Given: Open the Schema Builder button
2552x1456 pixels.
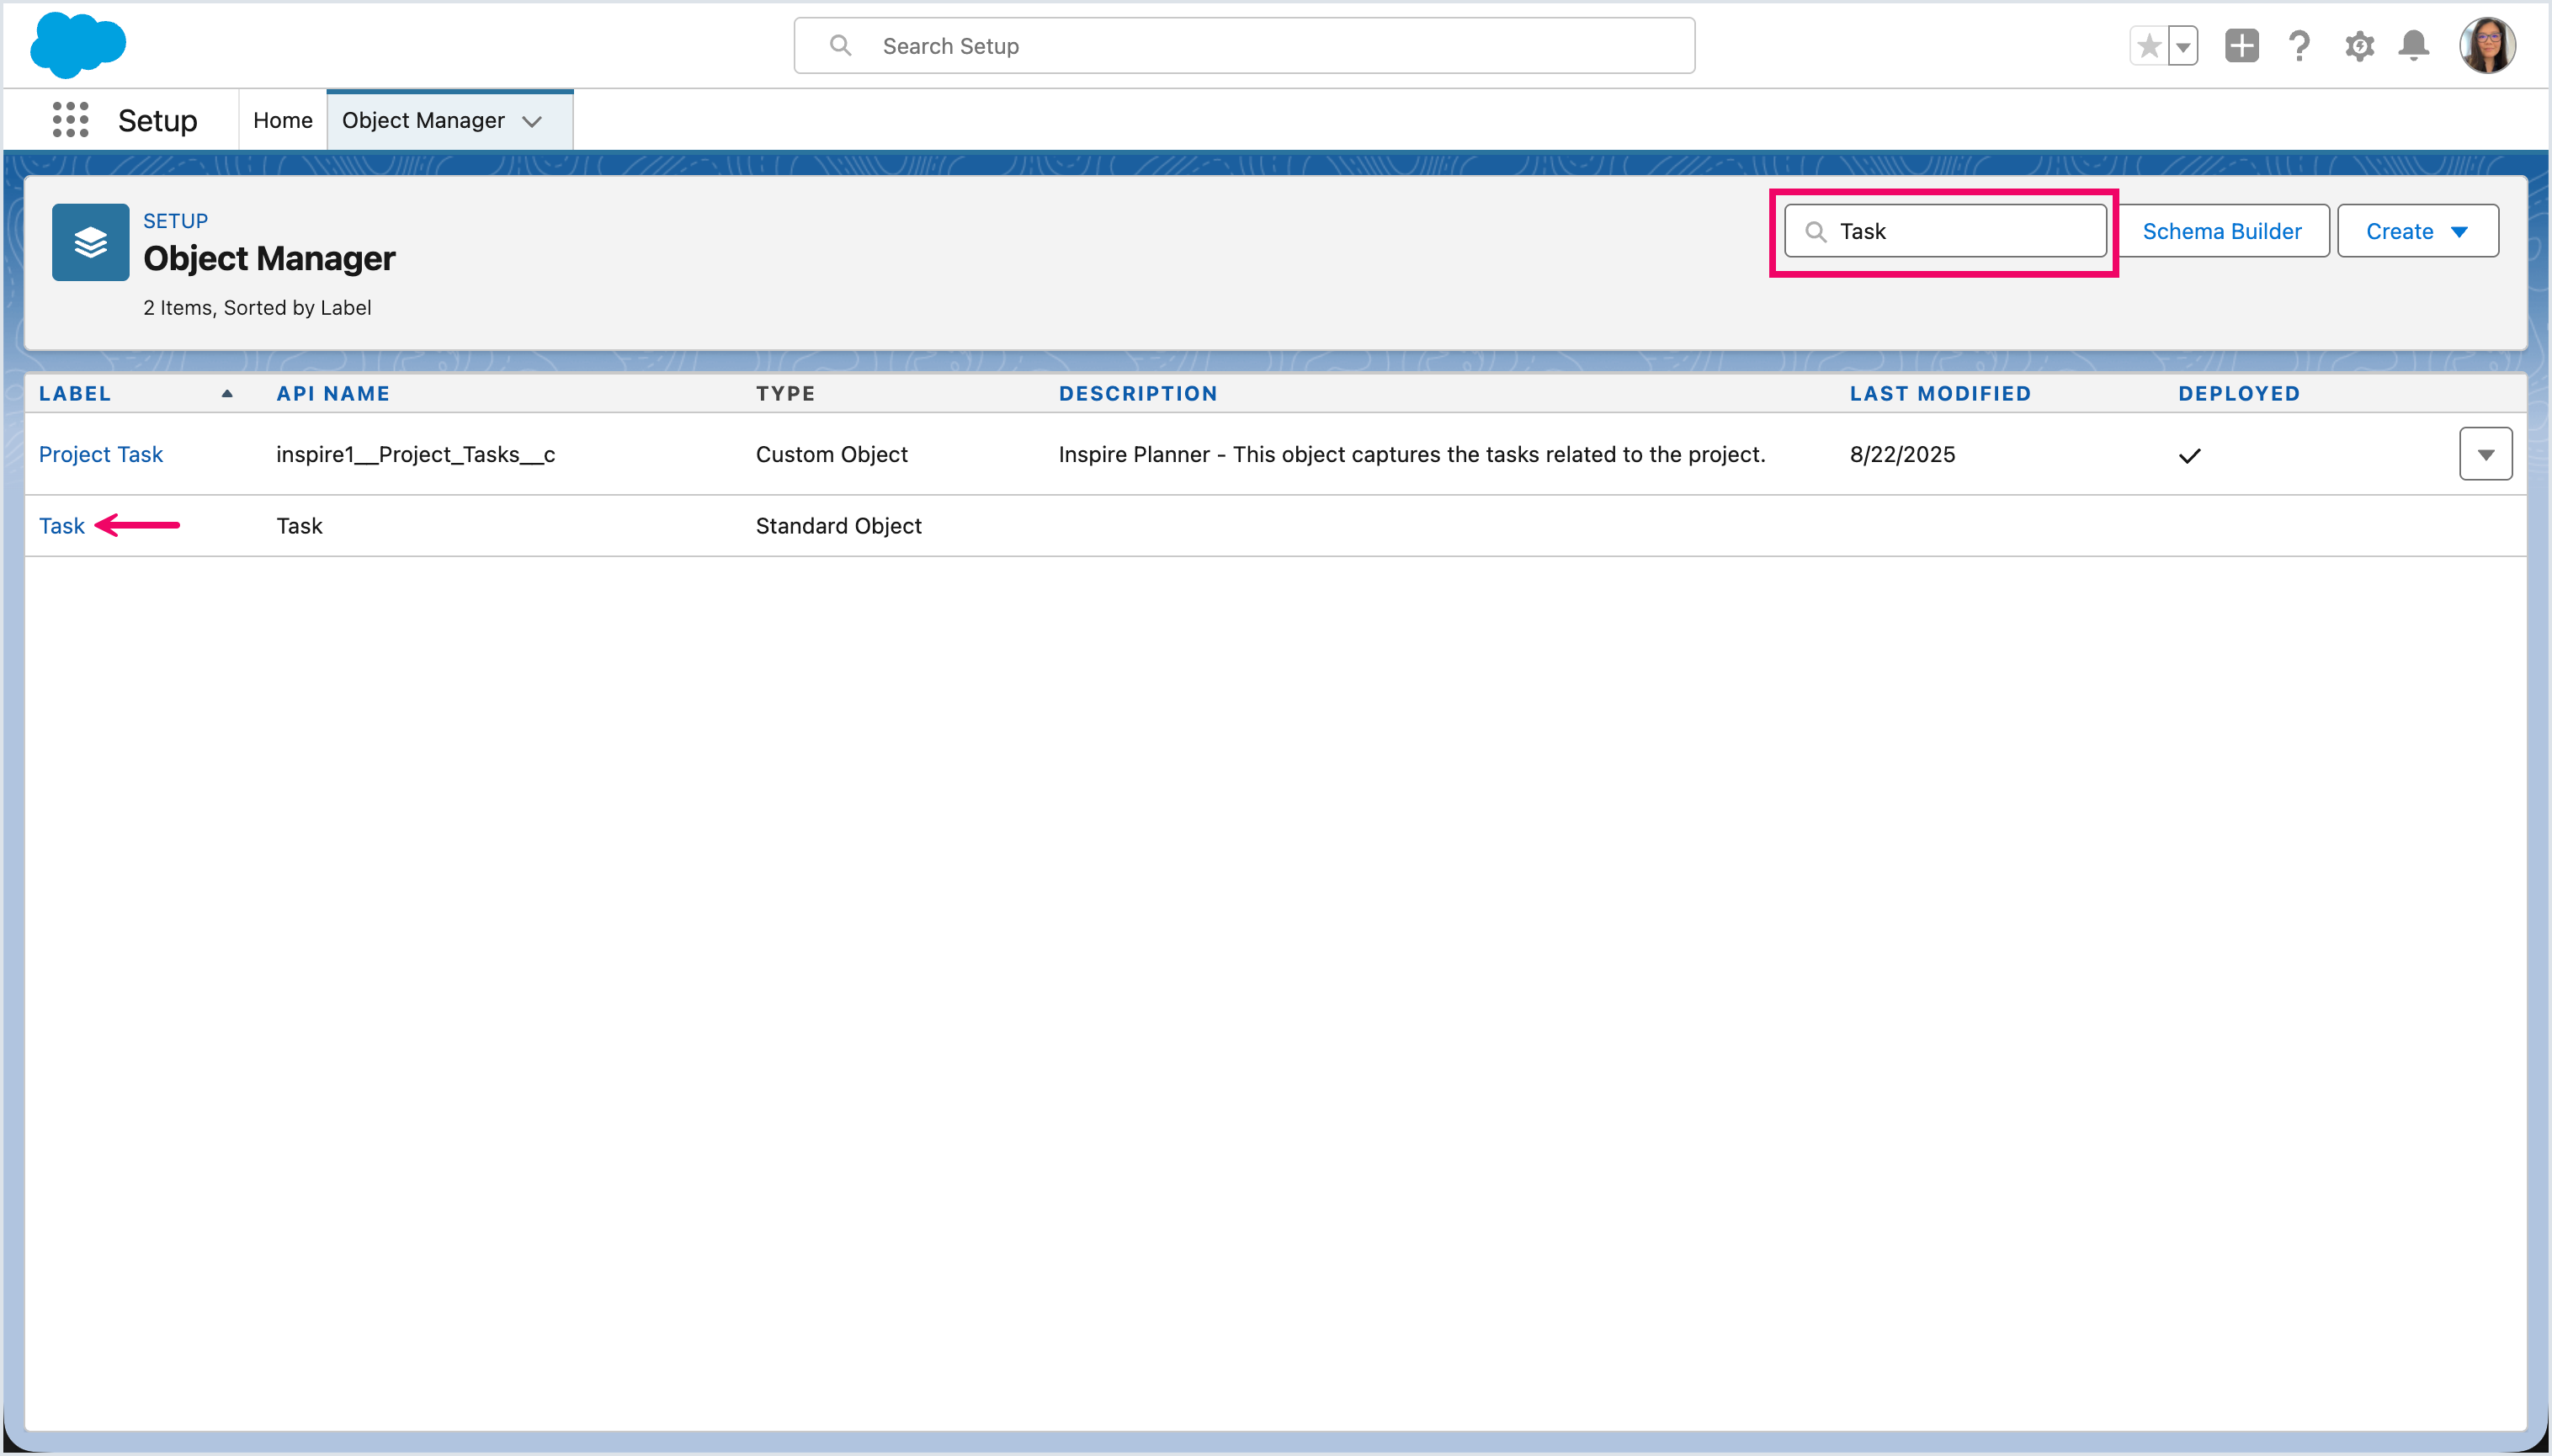Looking at the screenshot, I should 2221,231.
